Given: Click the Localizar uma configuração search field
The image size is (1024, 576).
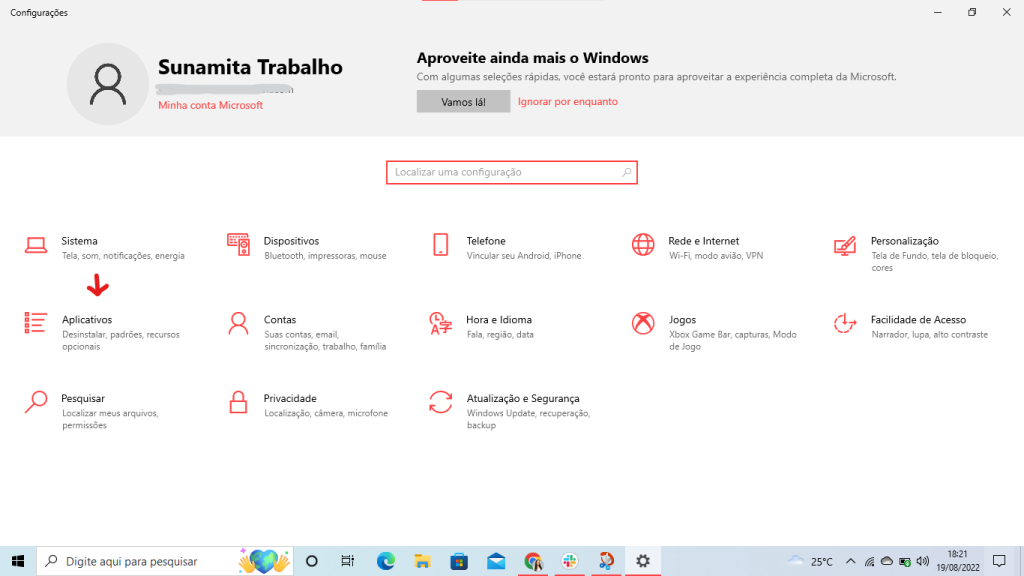Looking at the screenshot, I should click(505, 172).
